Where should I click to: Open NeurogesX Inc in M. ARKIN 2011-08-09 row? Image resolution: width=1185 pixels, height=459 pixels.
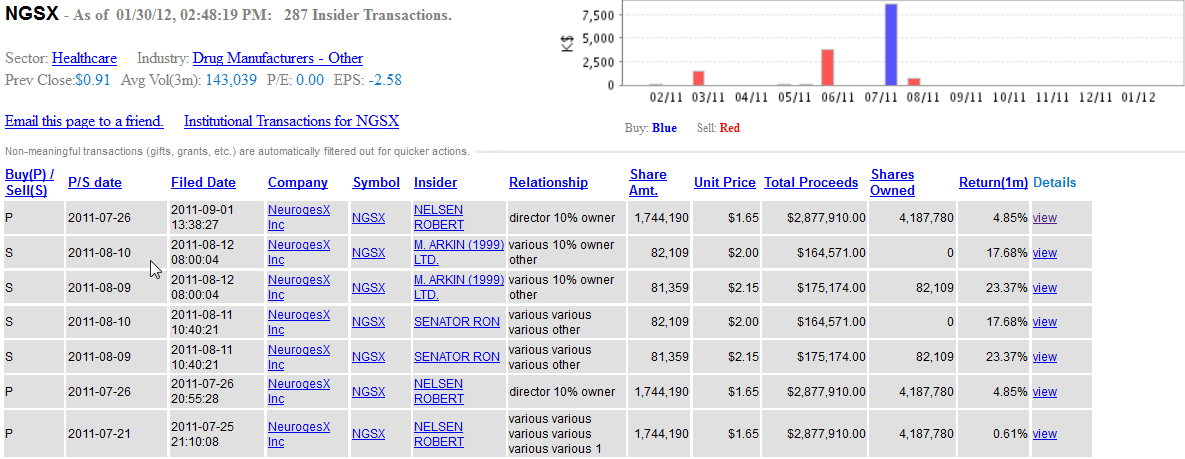point(299,287)
